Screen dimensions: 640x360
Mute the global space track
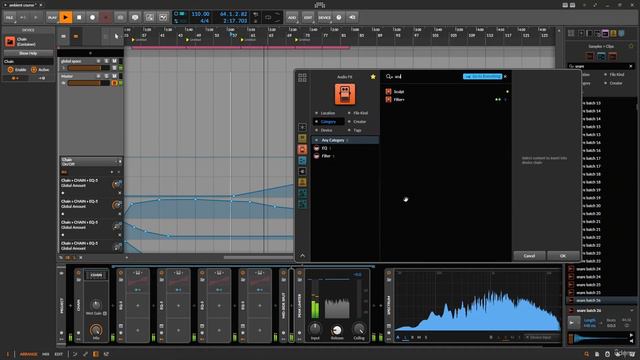[115, 61]
